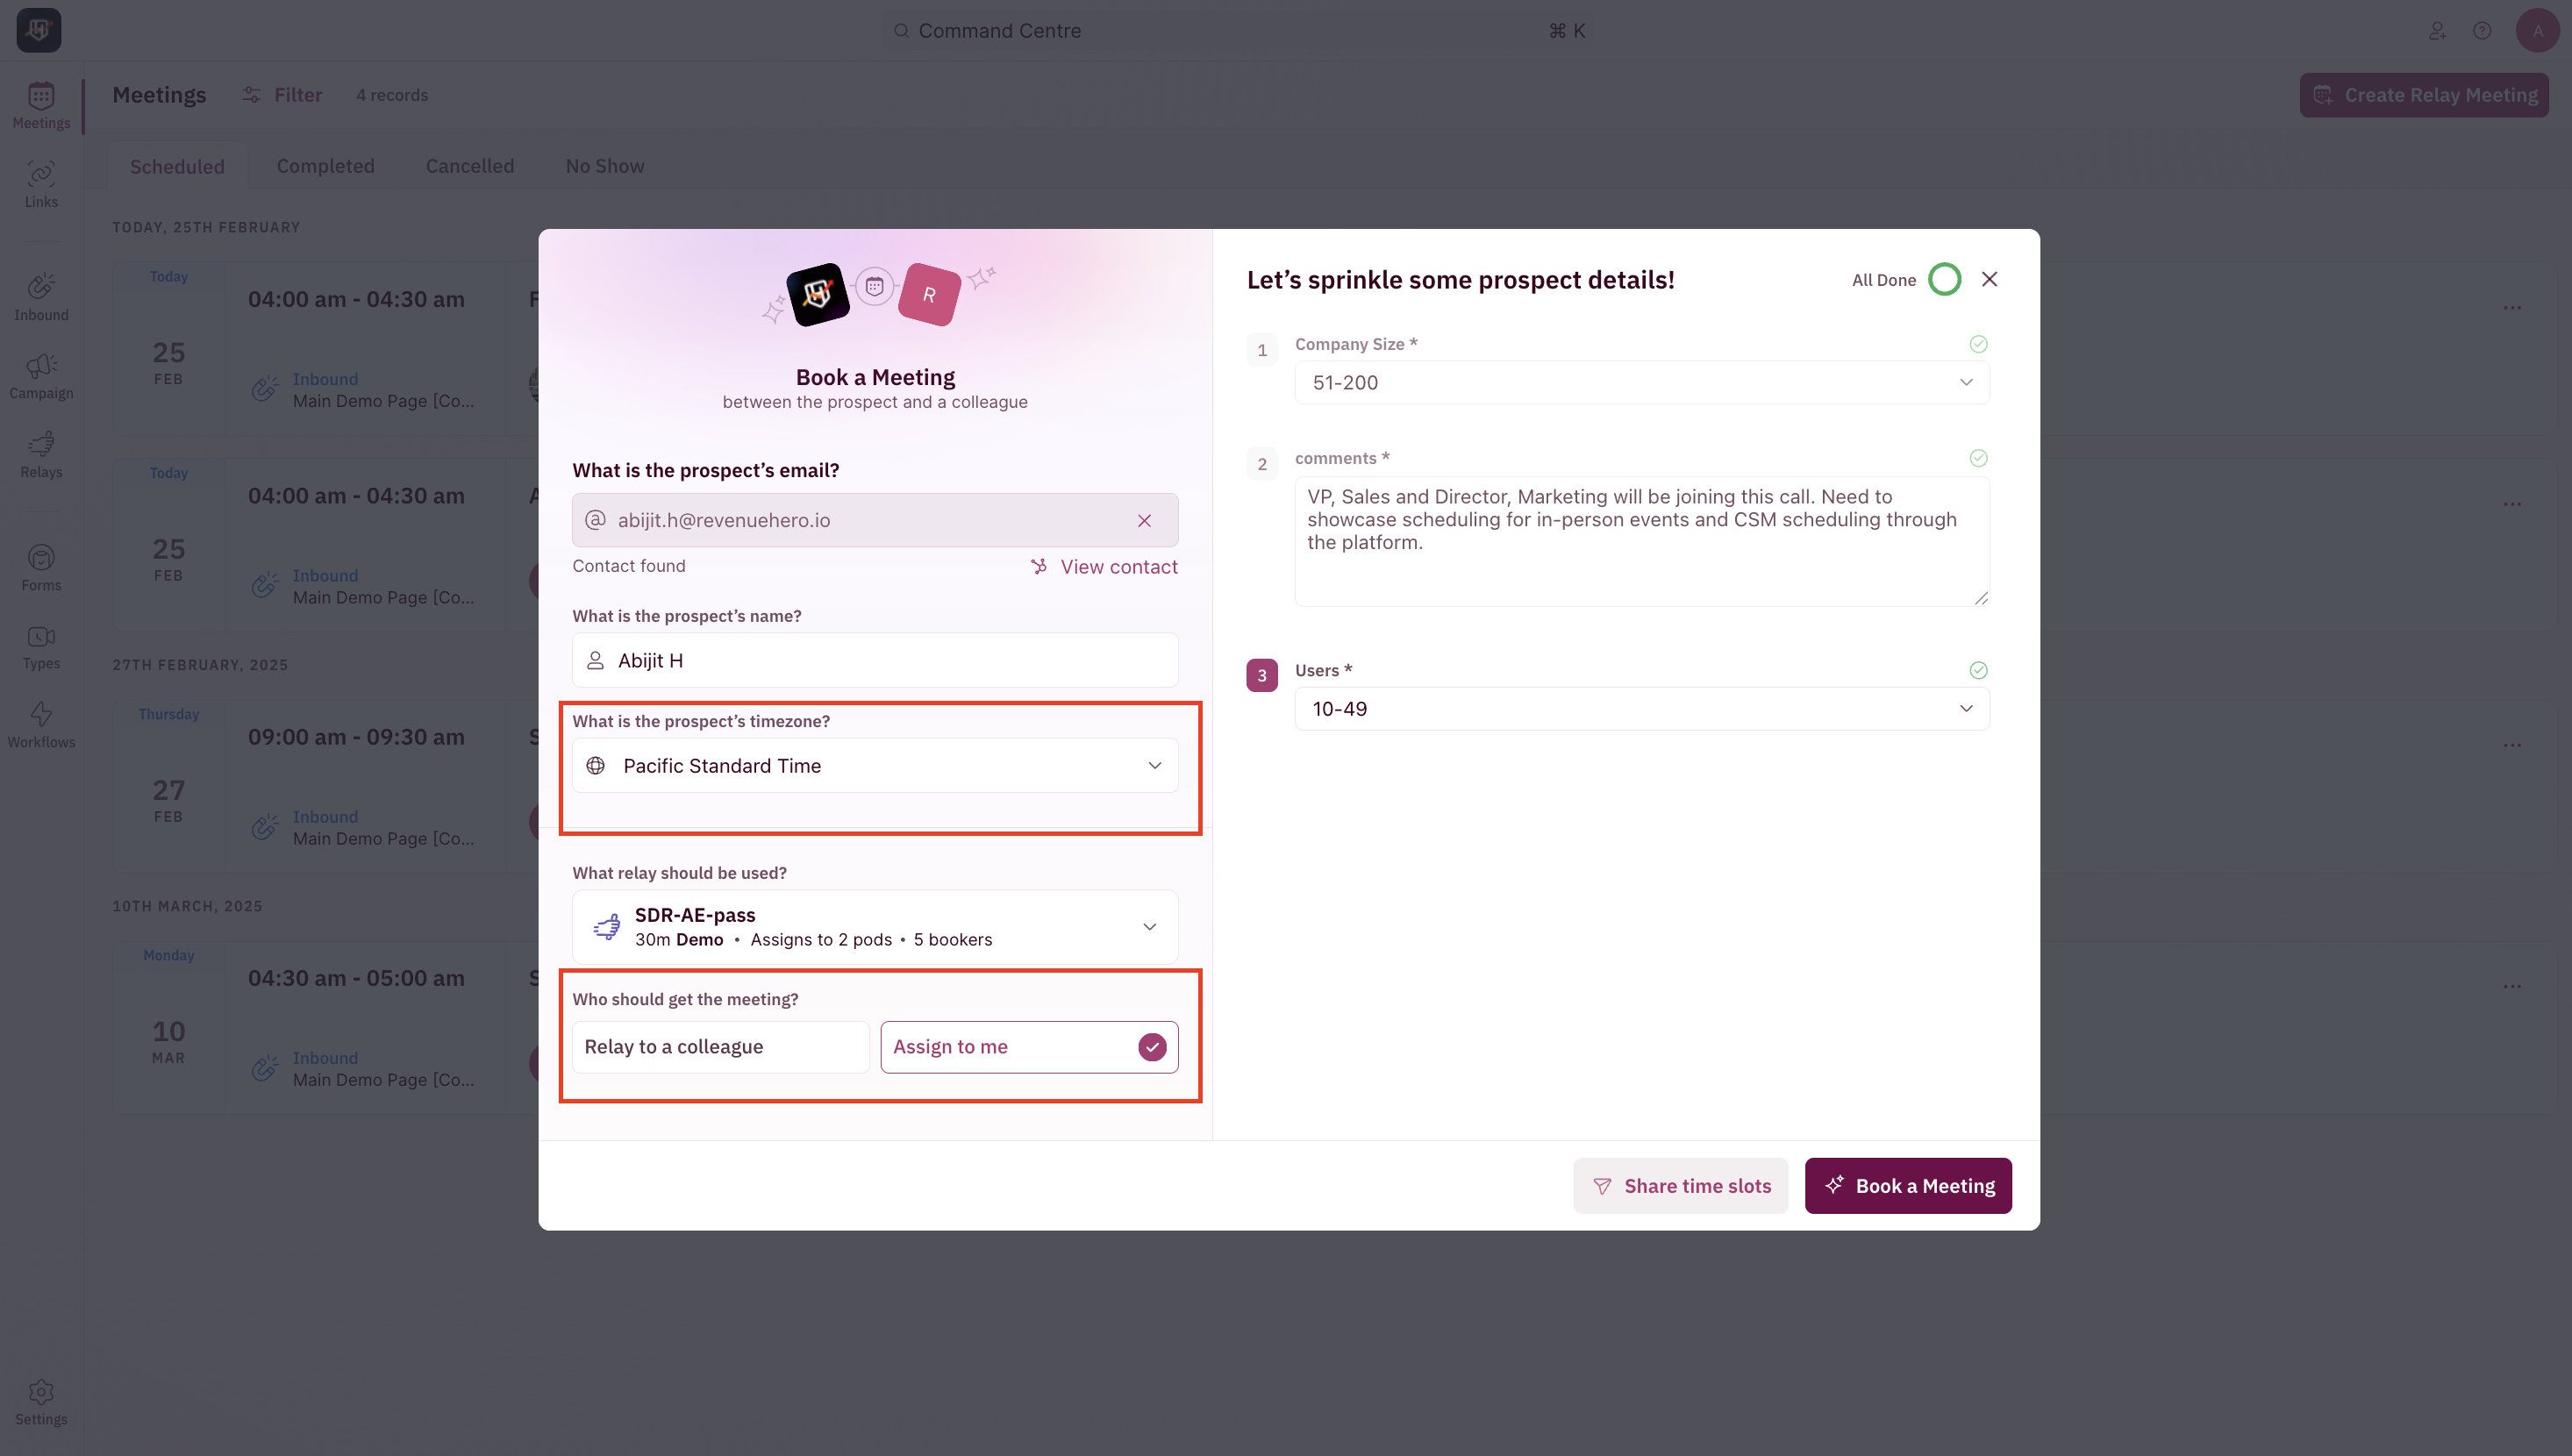Clear the prospect email with X icon
Viewport: 2572px width, 1456px height.
pos(1144,520)
